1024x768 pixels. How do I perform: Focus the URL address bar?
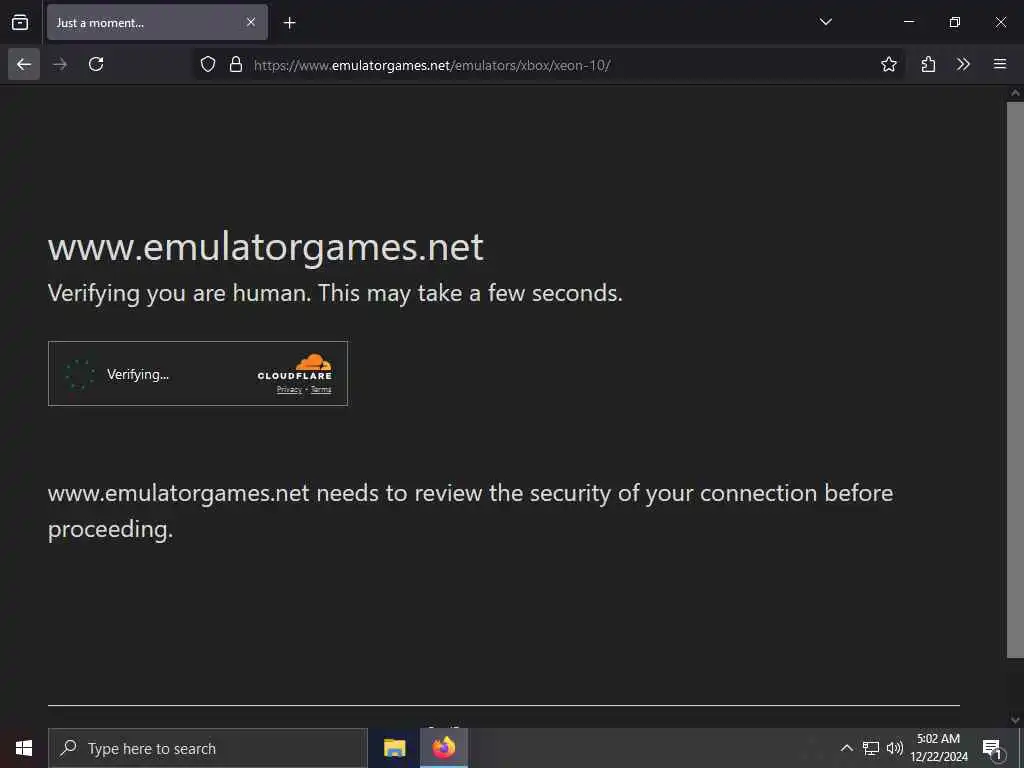click(x=549, y=65)
